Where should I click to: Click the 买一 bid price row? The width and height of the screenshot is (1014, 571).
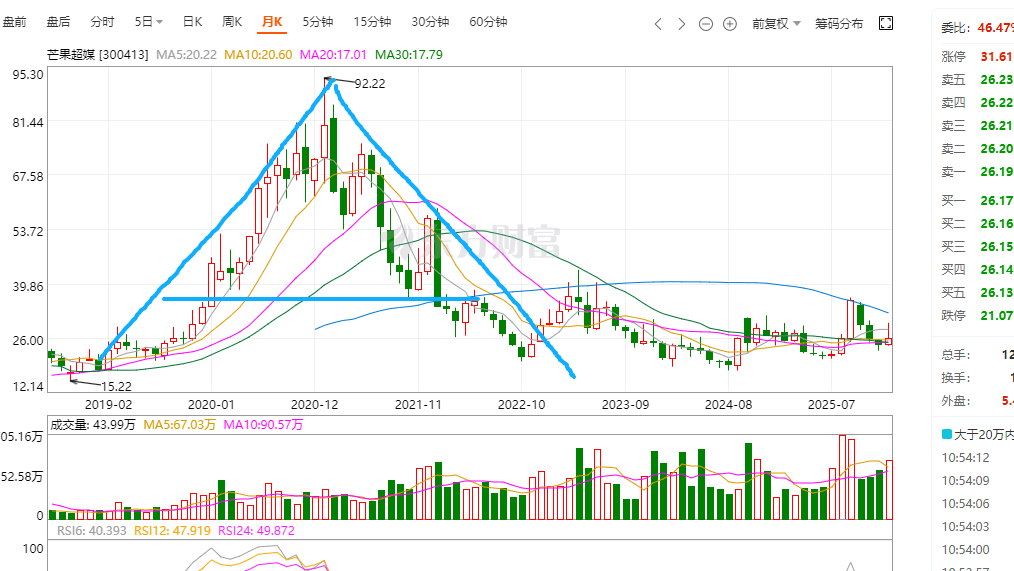pos(977,201)
